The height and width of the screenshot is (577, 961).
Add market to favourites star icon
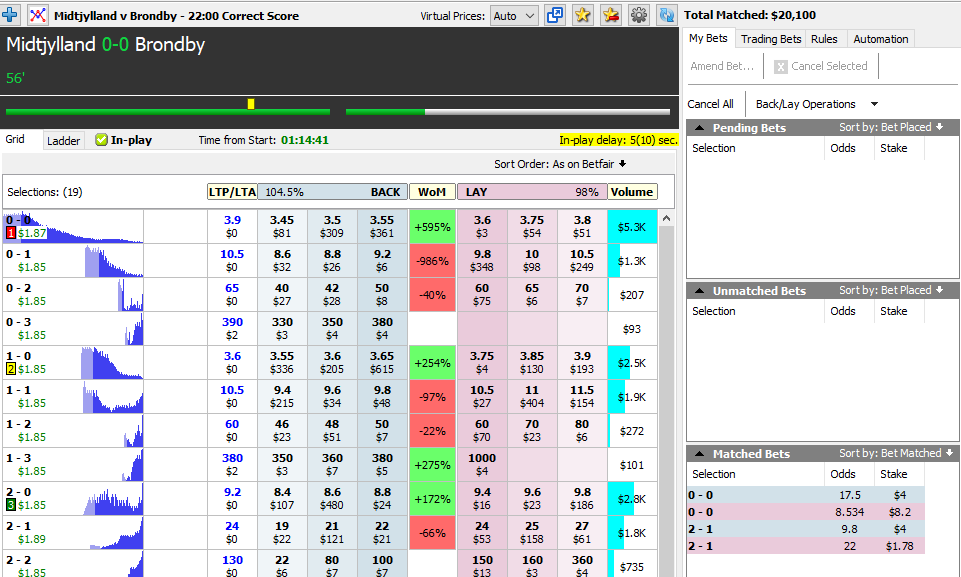(x=582, y=15)
